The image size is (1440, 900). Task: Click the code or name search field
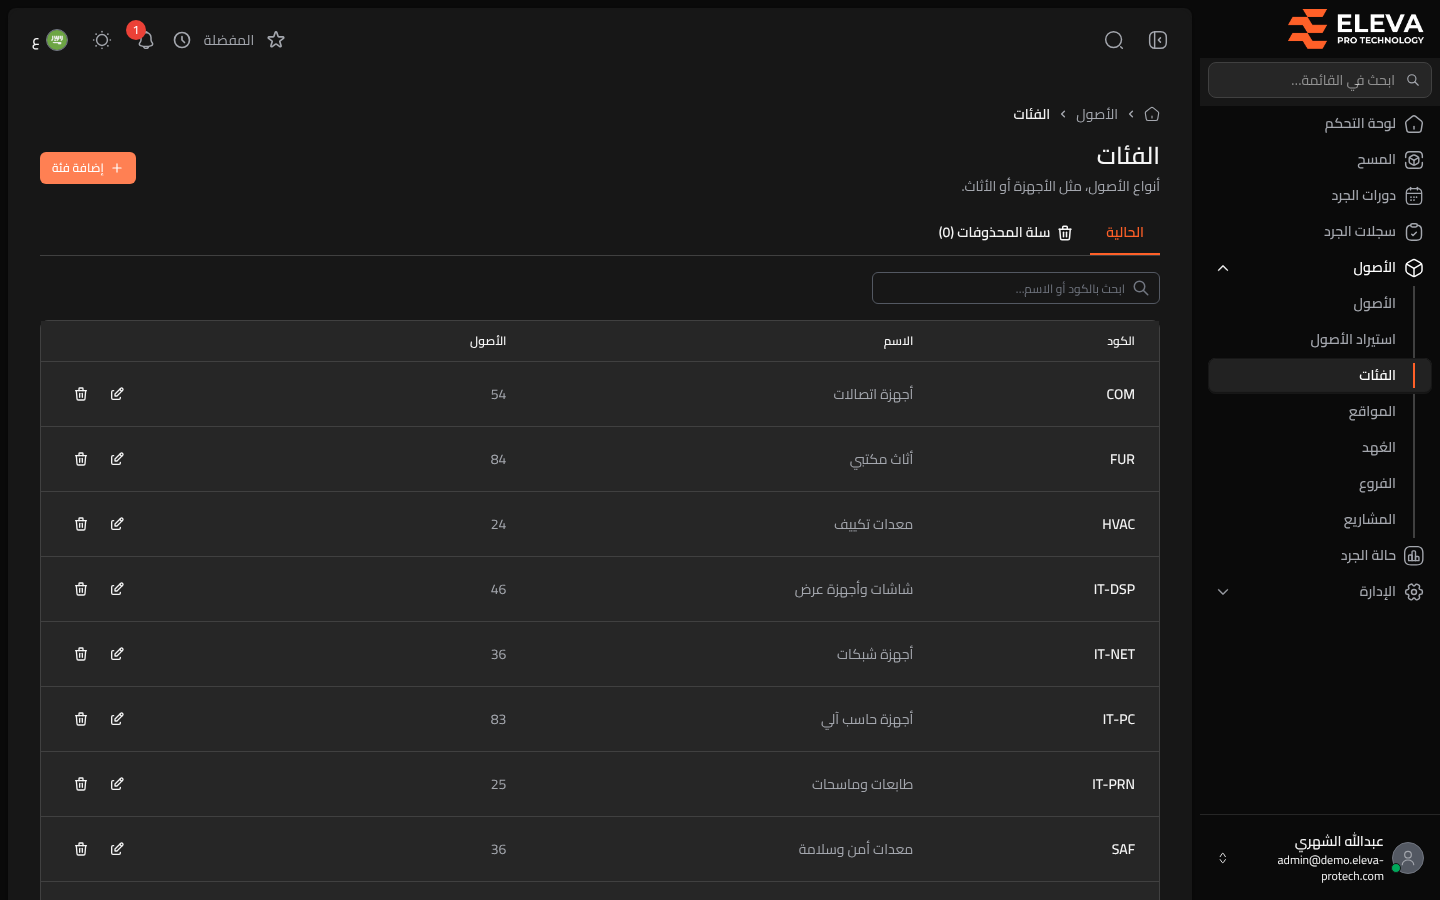pos(1016,288)
